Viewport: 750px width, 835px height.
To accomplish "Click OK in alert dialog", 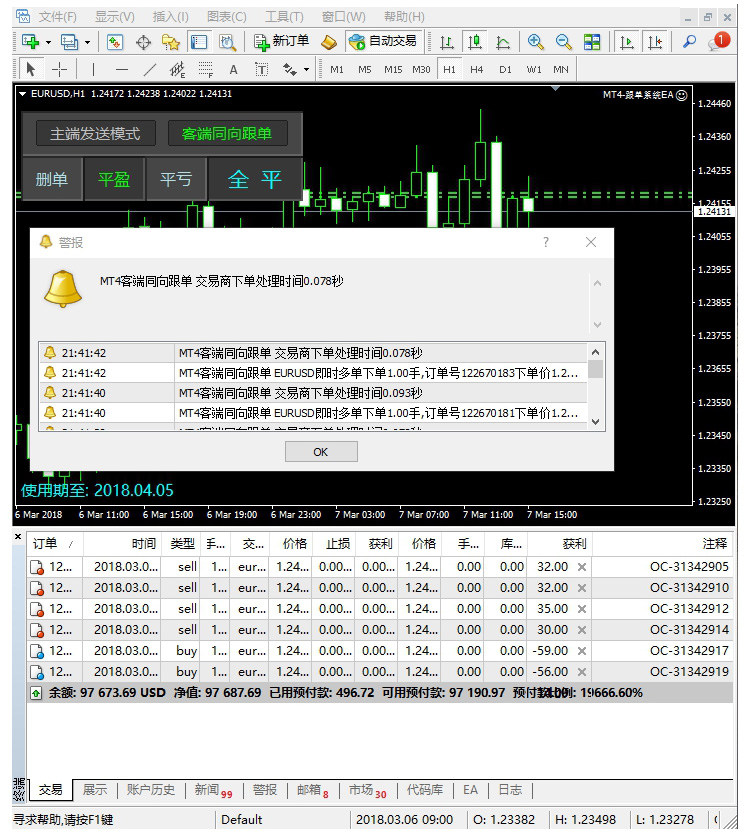I will [x=321, y=452].
